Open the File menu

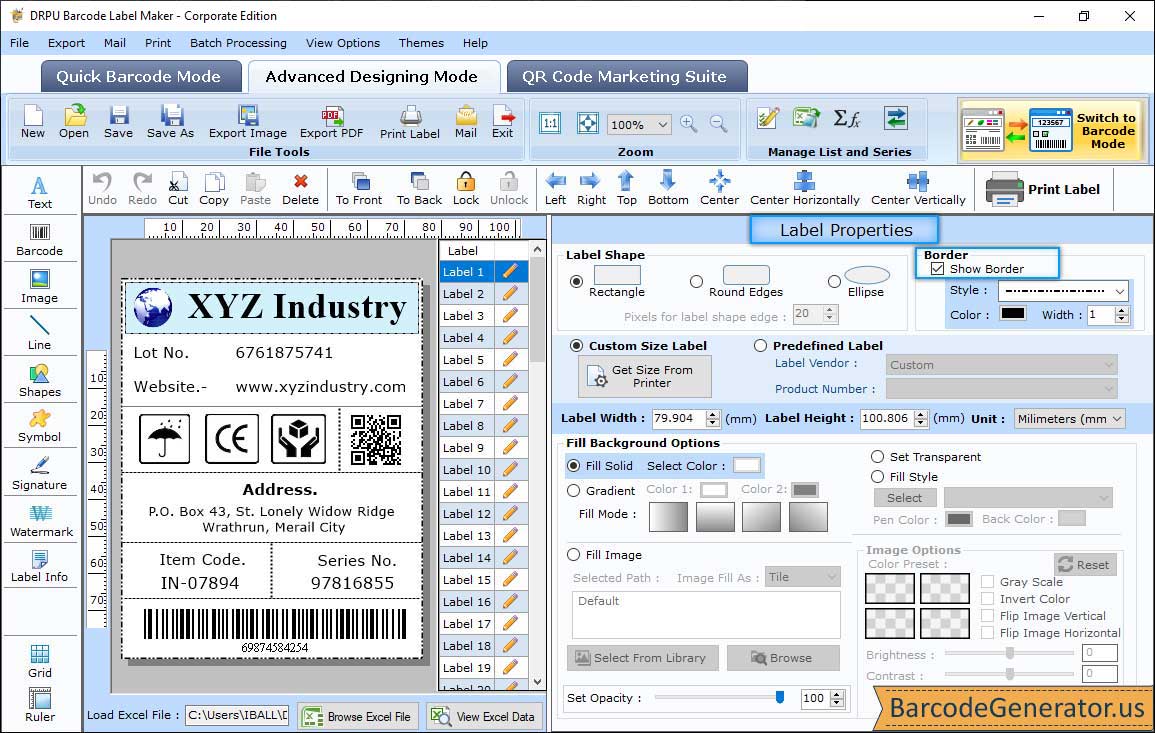19,43
